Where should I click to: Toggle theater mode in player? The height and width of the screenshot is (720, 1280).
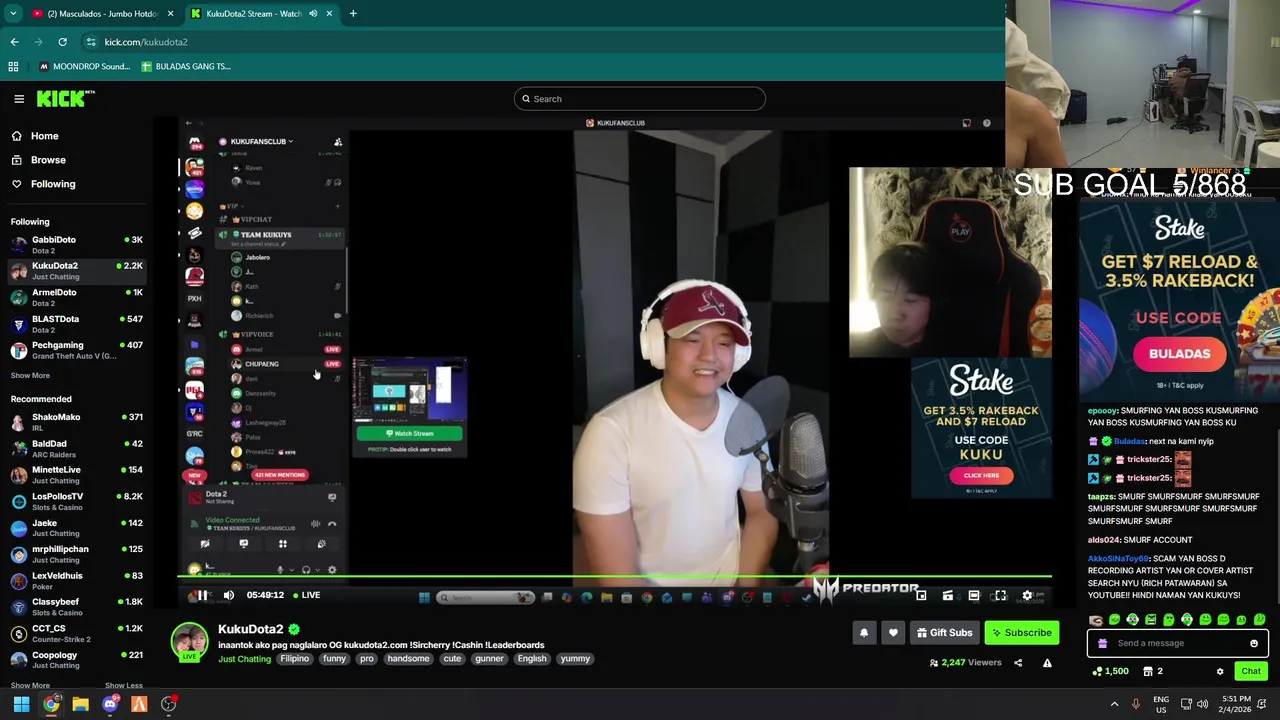pos(973,595)
